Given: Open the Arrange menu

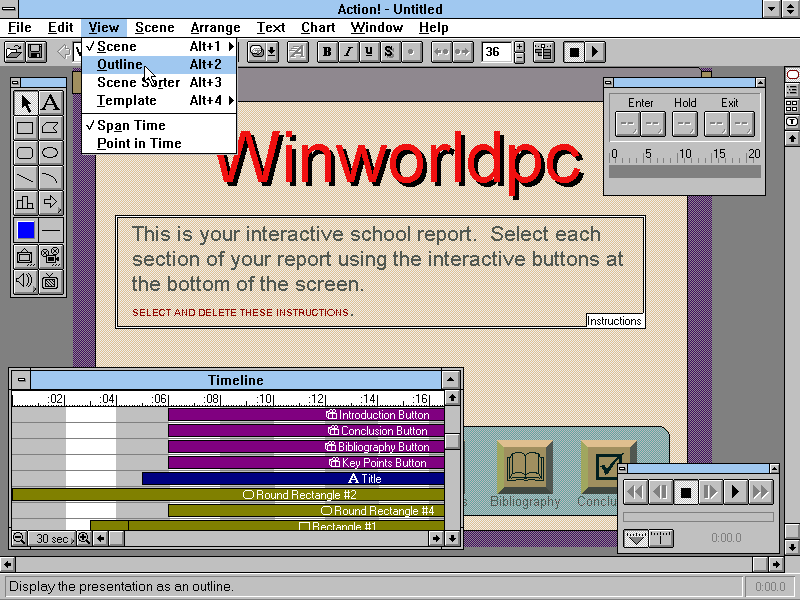Looking at the screenshot, I should [215, 28].
